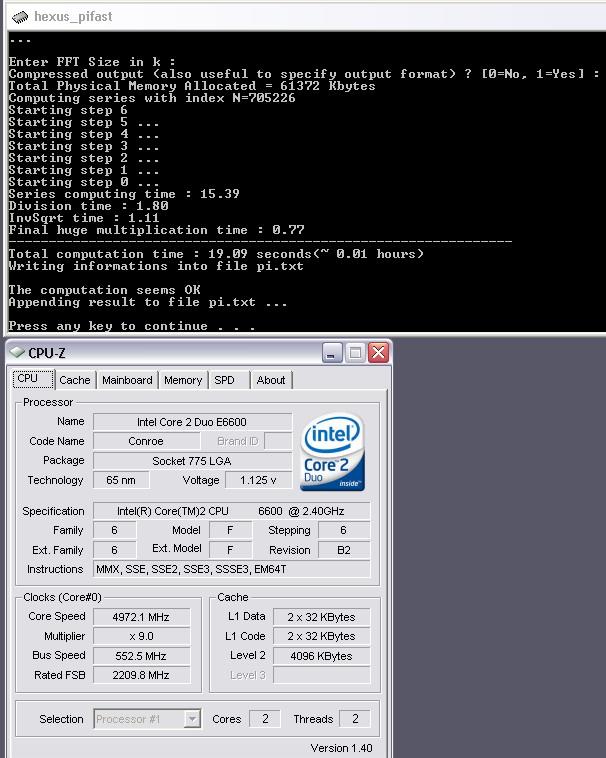Click the Core Speed value 4972.1 MHz

click(142, 617)
